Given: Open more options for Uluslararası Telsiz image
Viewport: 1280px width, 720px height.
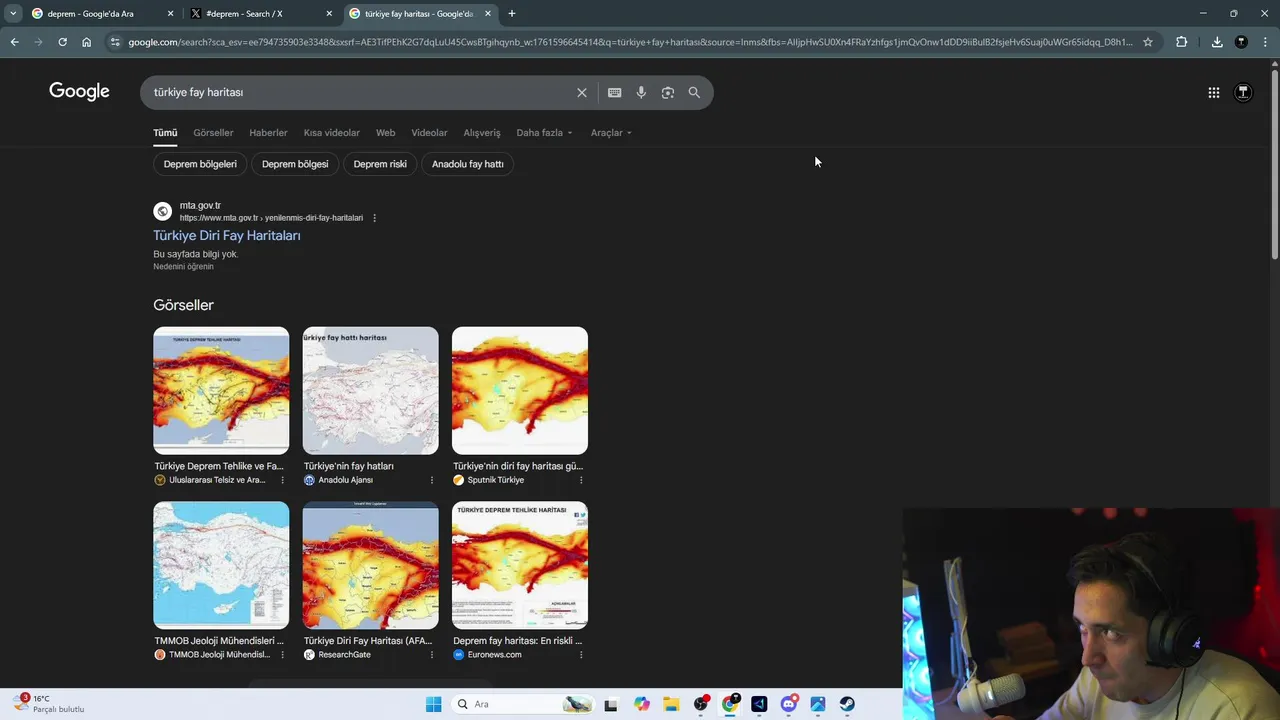Looking at the screenshot, I should coord(282,480).
